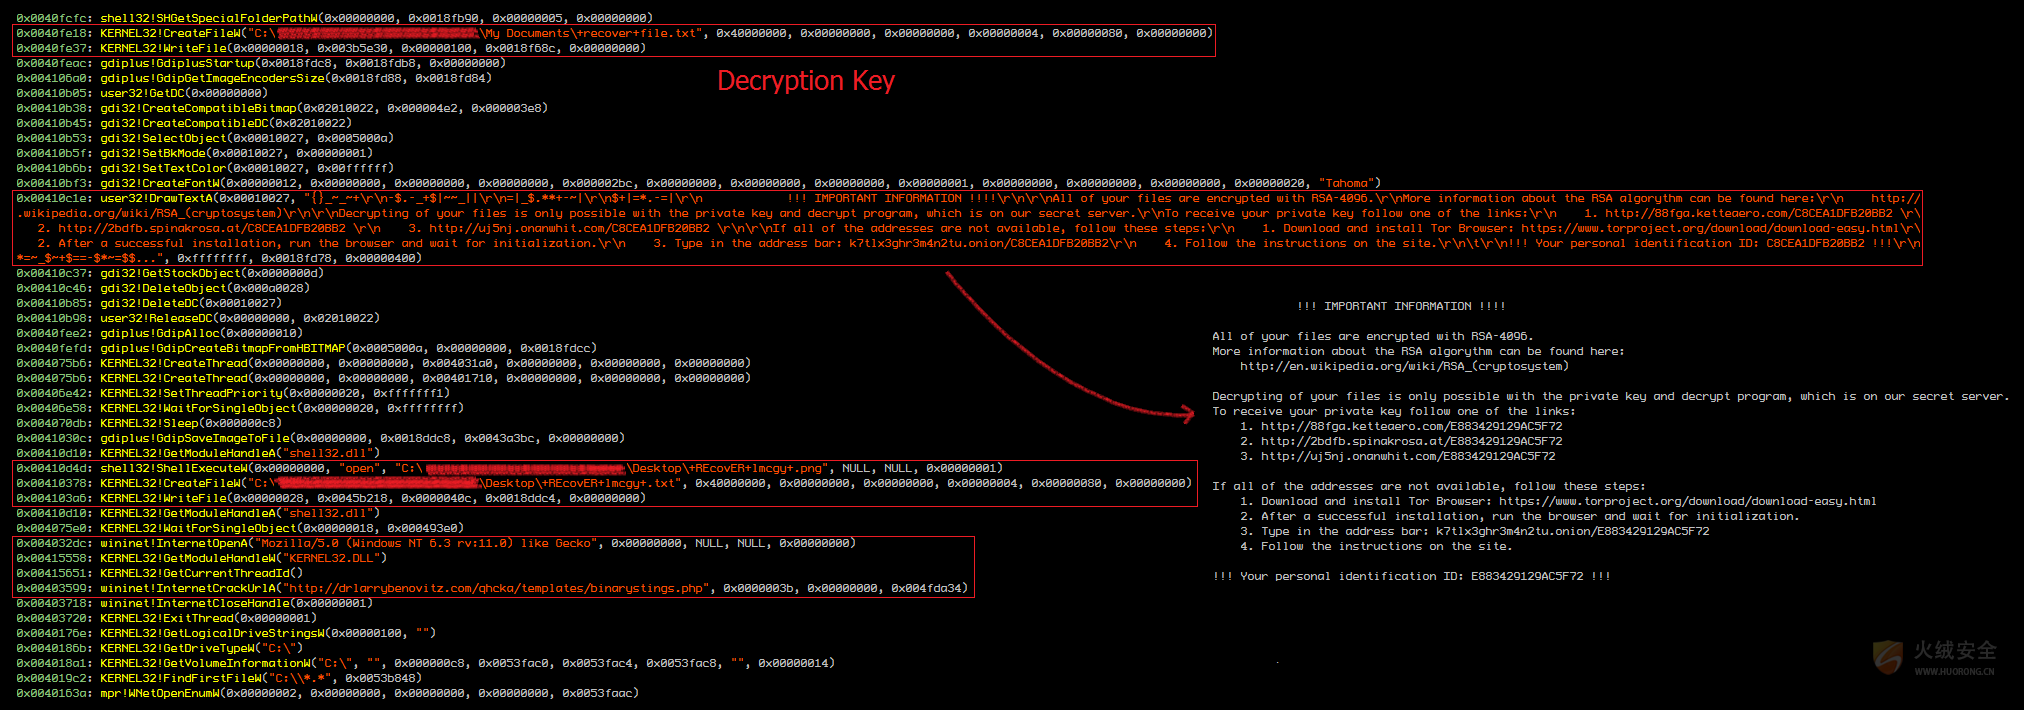Click the personal identification ID line in the note
2024x710 pixels.
pos(1411,577)
